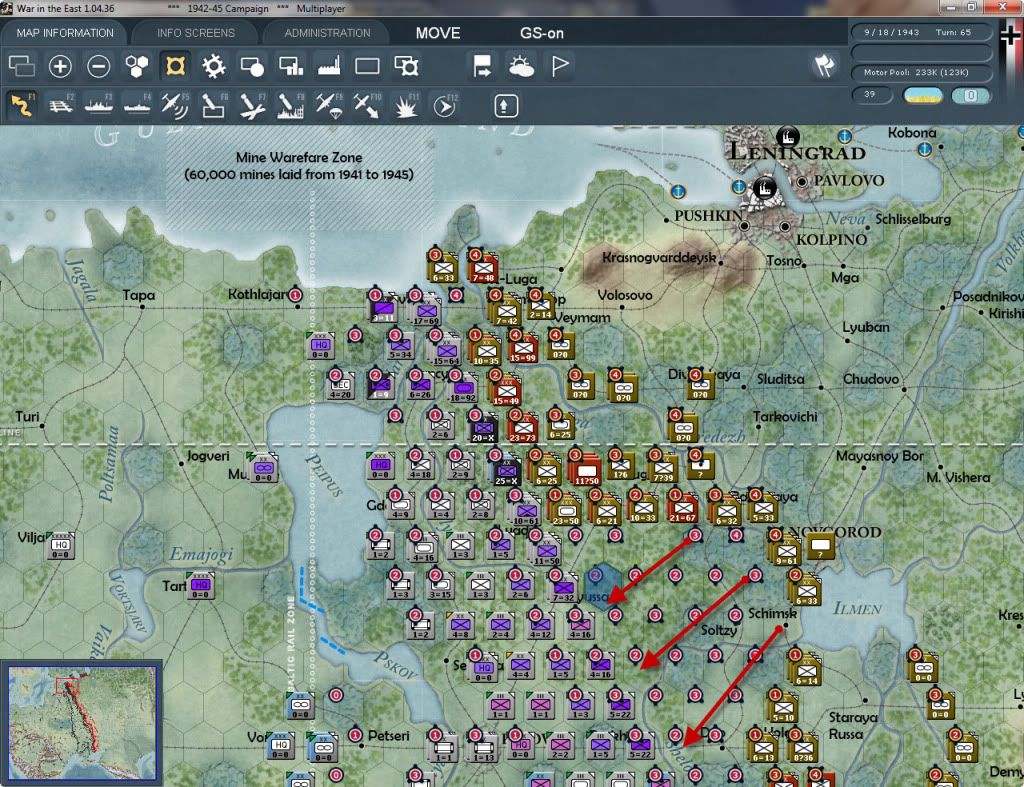Select the grey HQ counter near Viljandi

[x=61, y=545]
